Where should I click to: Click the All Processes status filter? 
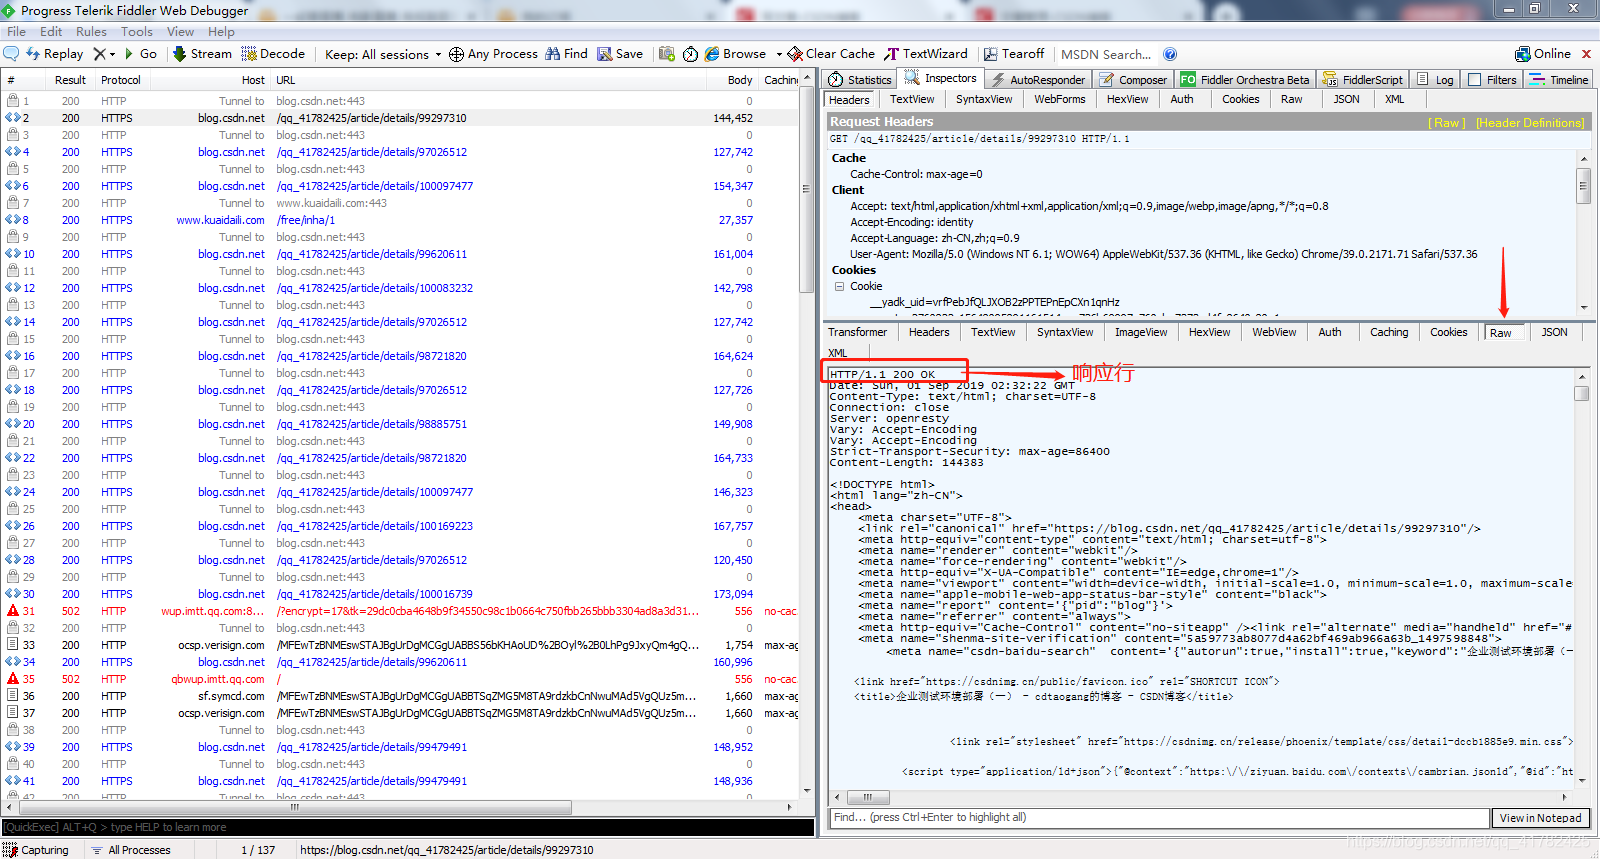pyautogui.click(x=130, y=850)
